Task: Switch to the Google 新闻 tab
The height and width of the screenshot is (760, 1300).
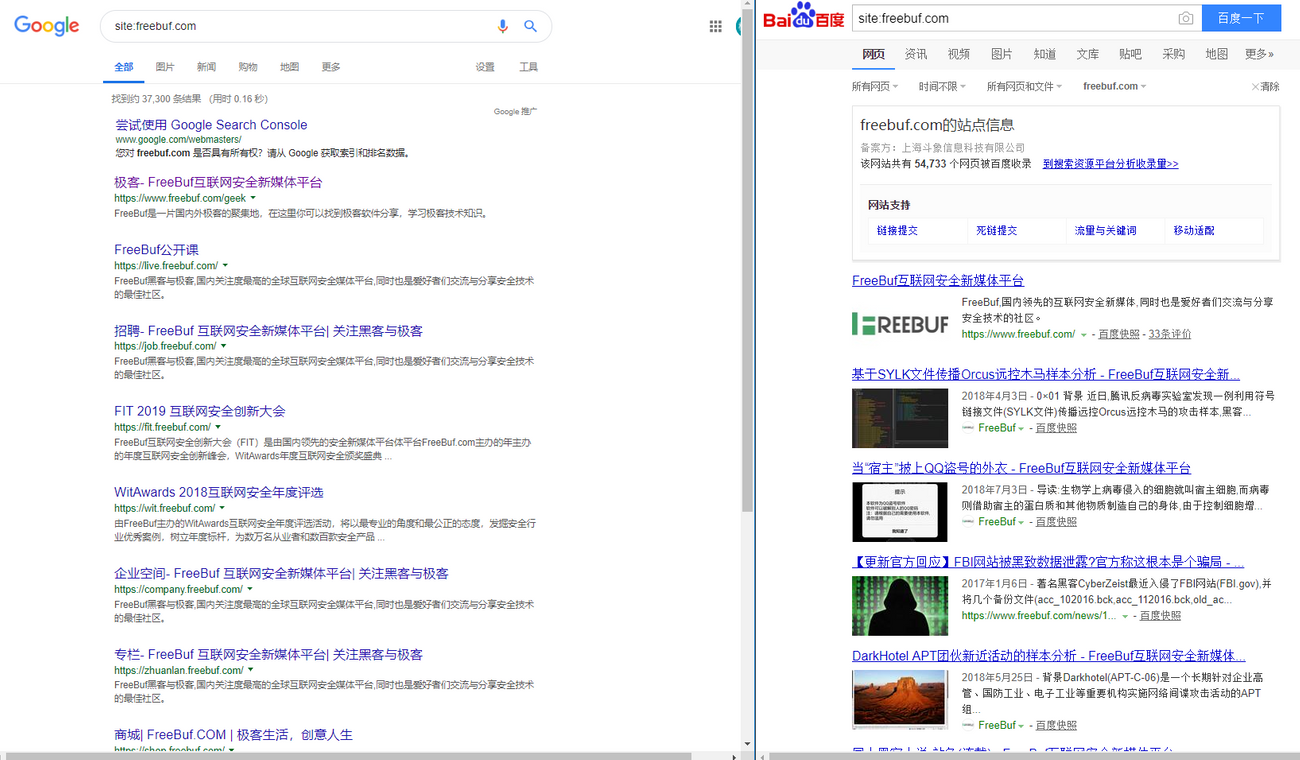Action: tap(206, 67)
